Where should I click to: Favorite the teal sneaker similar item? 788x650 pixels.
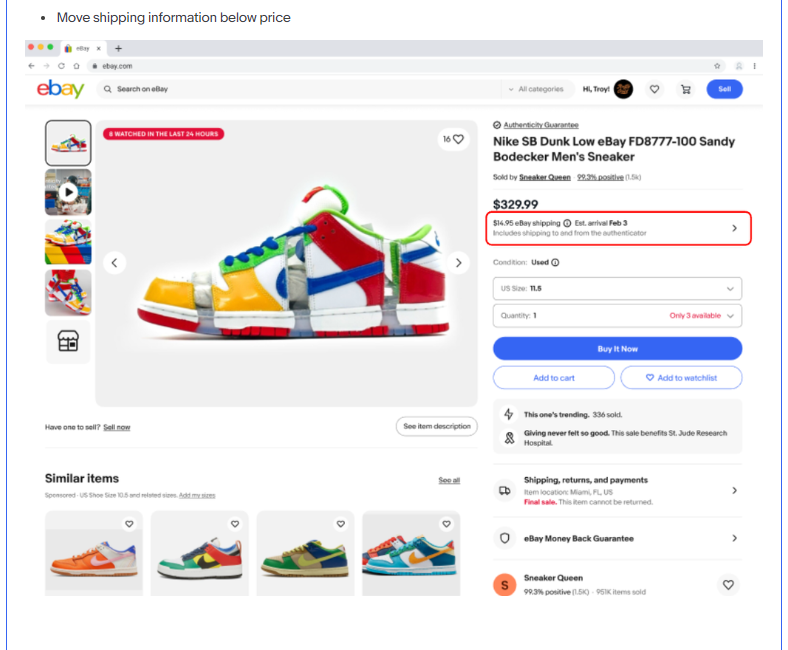pos(446,524)
